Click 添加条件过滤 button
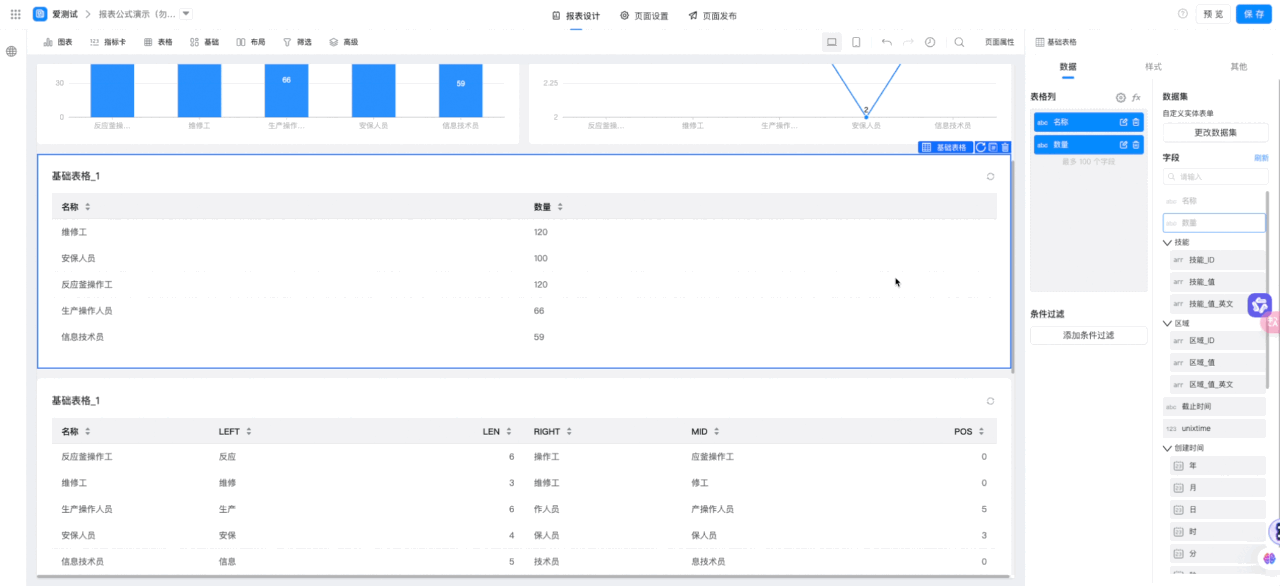Image resolution: width=1280 pixels, height=586 pixels. point(1088,335)
